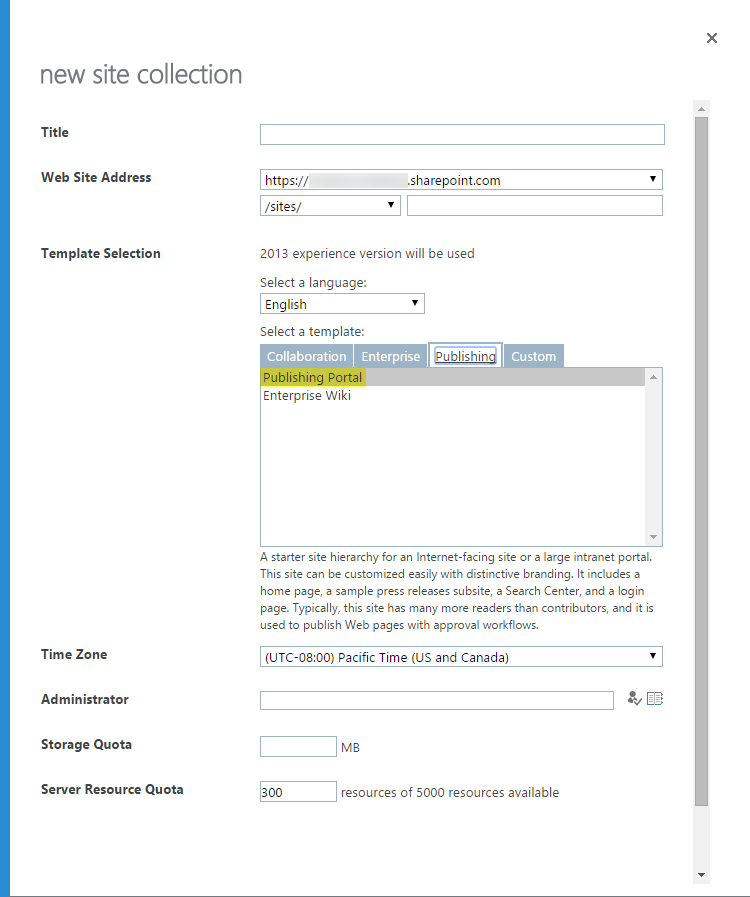Screen dimensions: 750x897
Task: Click the Check Names icon beside Administrator
Action: pyautogui.click(x=633, y=699)
